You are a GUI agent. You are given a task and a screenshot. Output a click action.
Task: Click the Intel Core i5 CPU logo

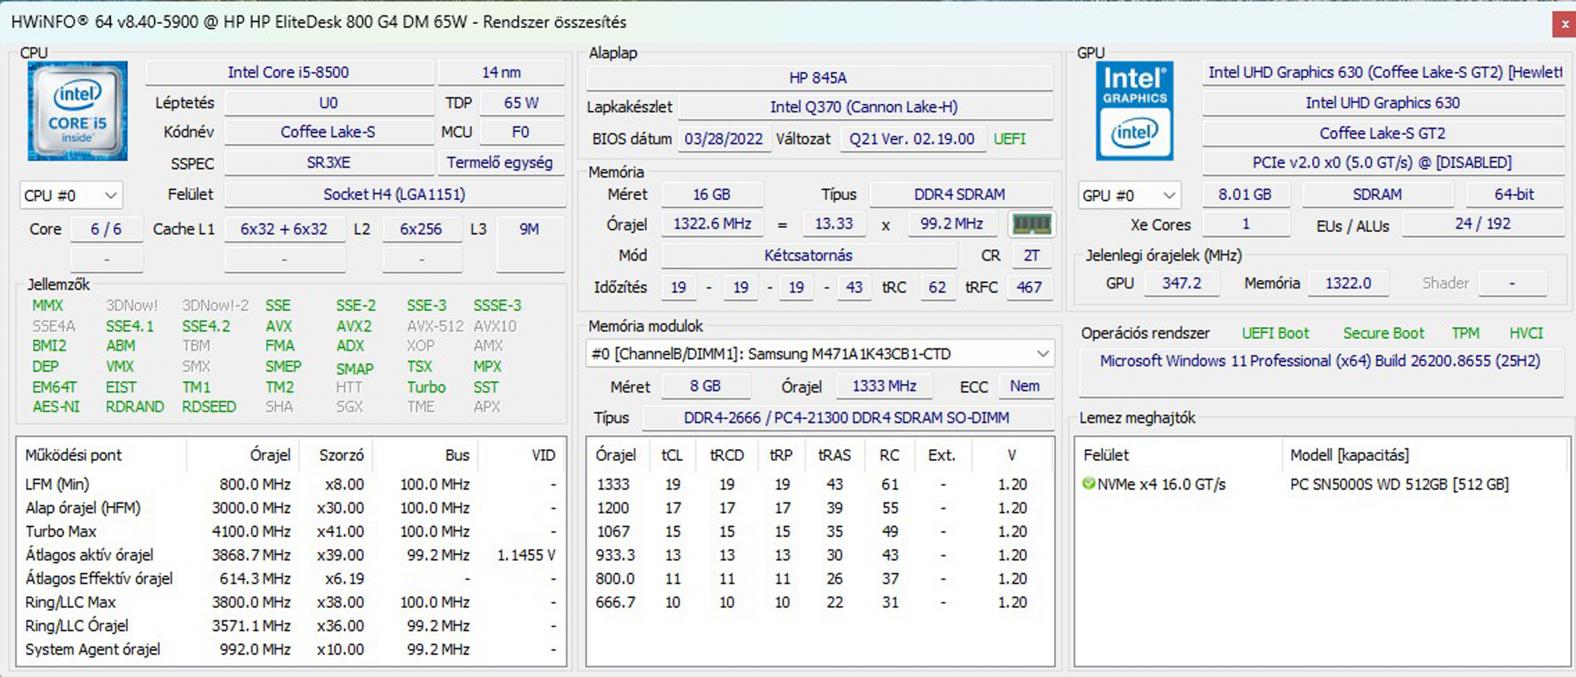78,111
